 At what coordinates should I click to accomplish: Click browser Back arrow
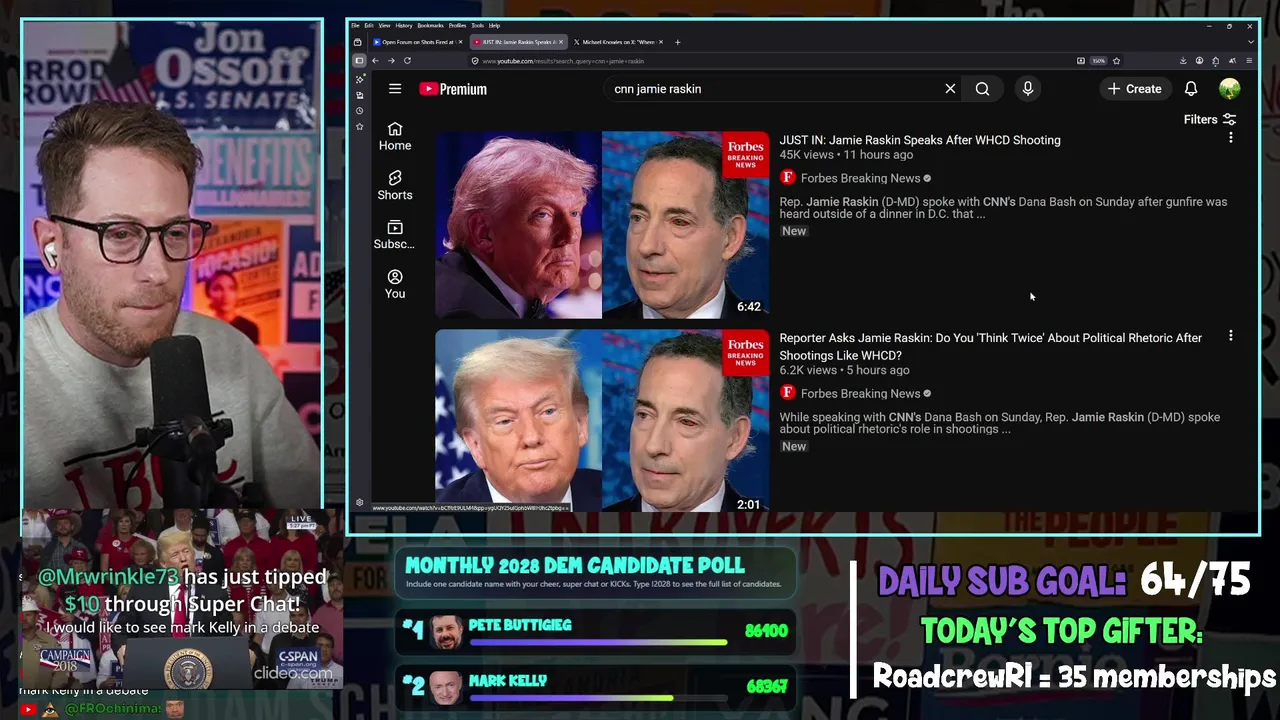point(375,61)
